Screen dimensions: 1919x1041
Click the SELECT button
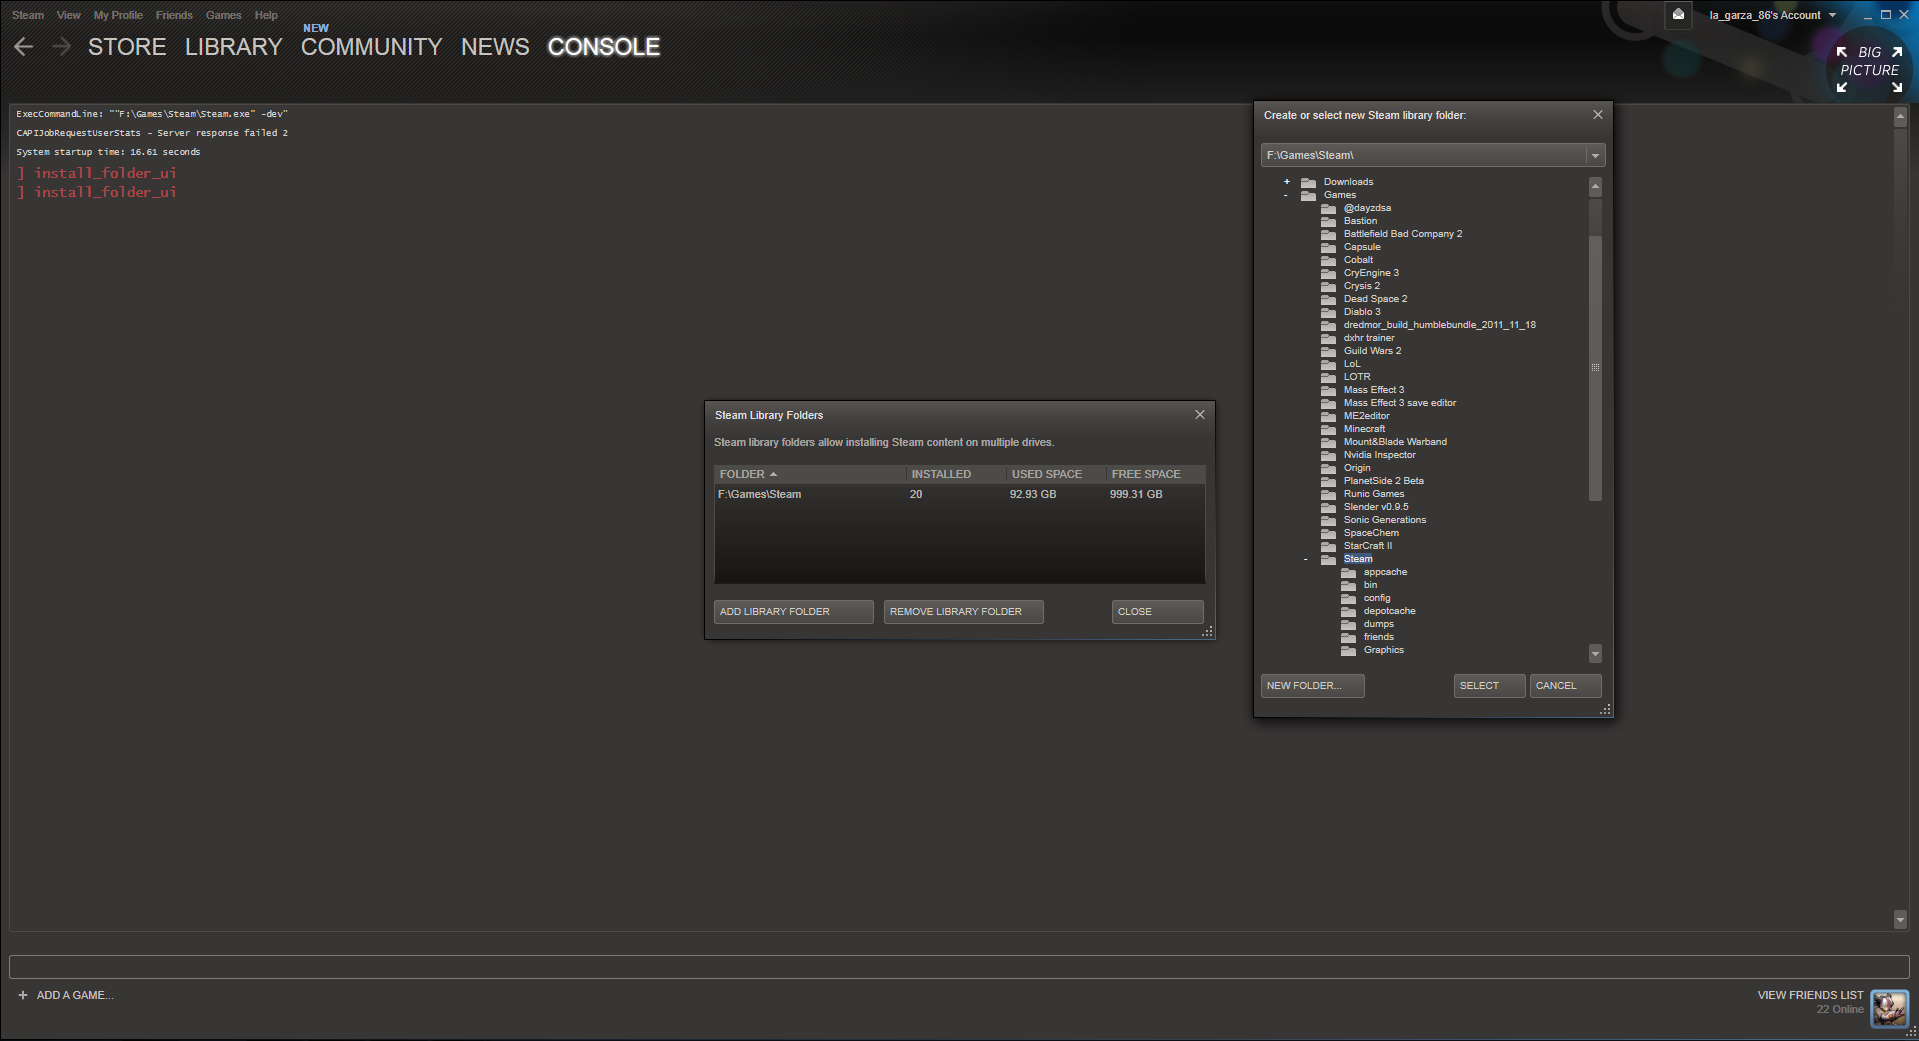click(x=1490, y=686)
